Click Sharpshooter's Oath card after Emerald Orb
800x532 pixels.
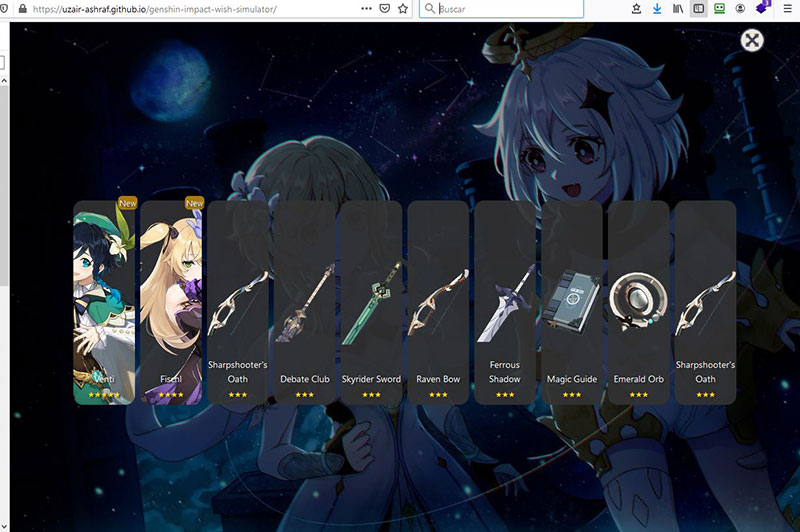(706, 302)
